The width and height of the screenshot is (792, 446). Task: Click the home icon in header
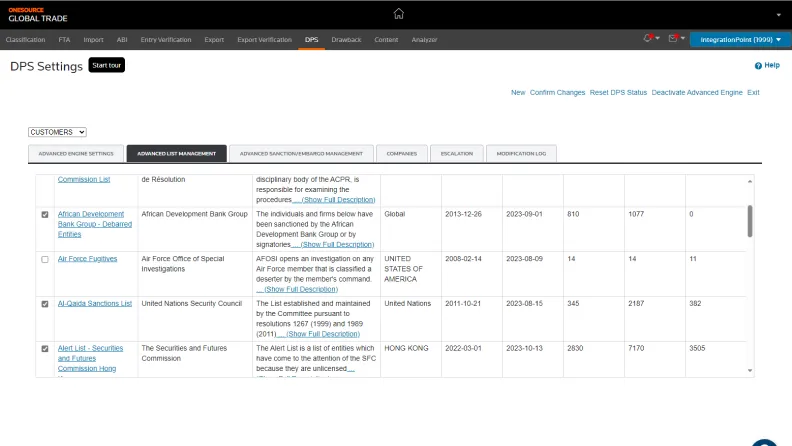pos(399,14)
